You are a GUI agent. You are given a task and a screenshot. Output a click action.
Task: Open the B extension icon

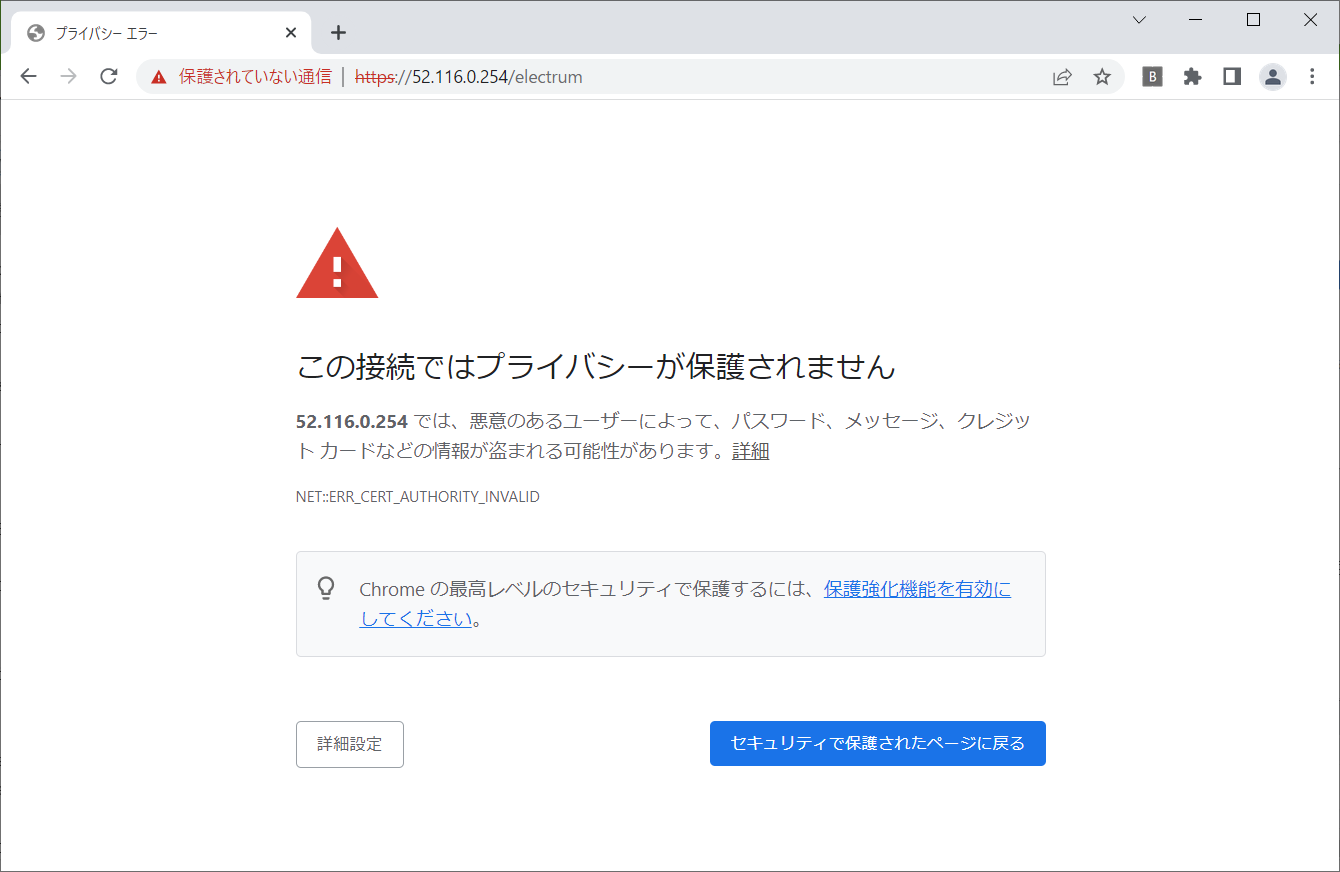(1152, 77)
